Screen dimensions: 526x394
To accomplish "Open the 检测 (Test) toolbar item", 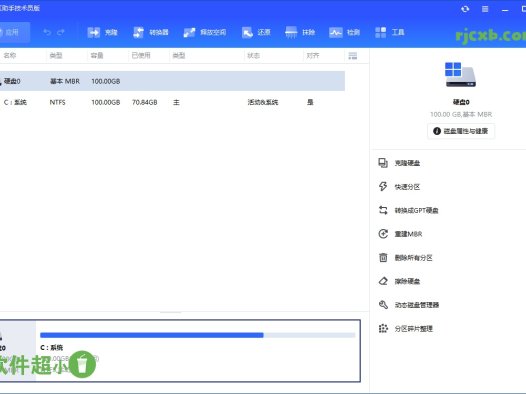I will [x=345, y=32].
